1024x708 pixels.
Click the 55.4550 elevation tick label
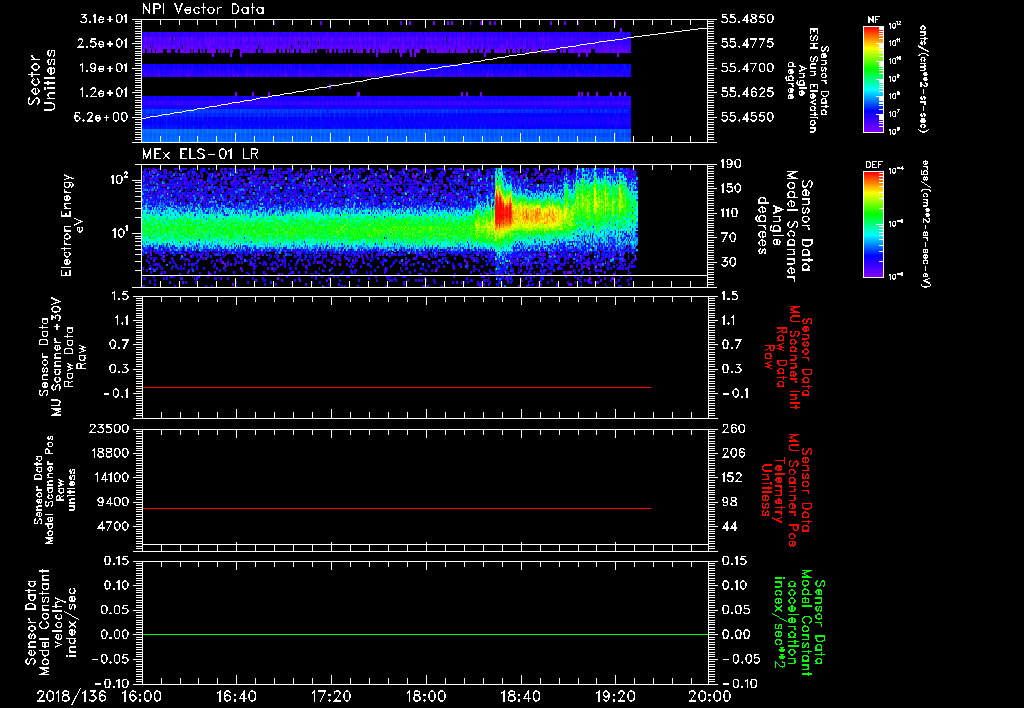click(x=748, y=118)
